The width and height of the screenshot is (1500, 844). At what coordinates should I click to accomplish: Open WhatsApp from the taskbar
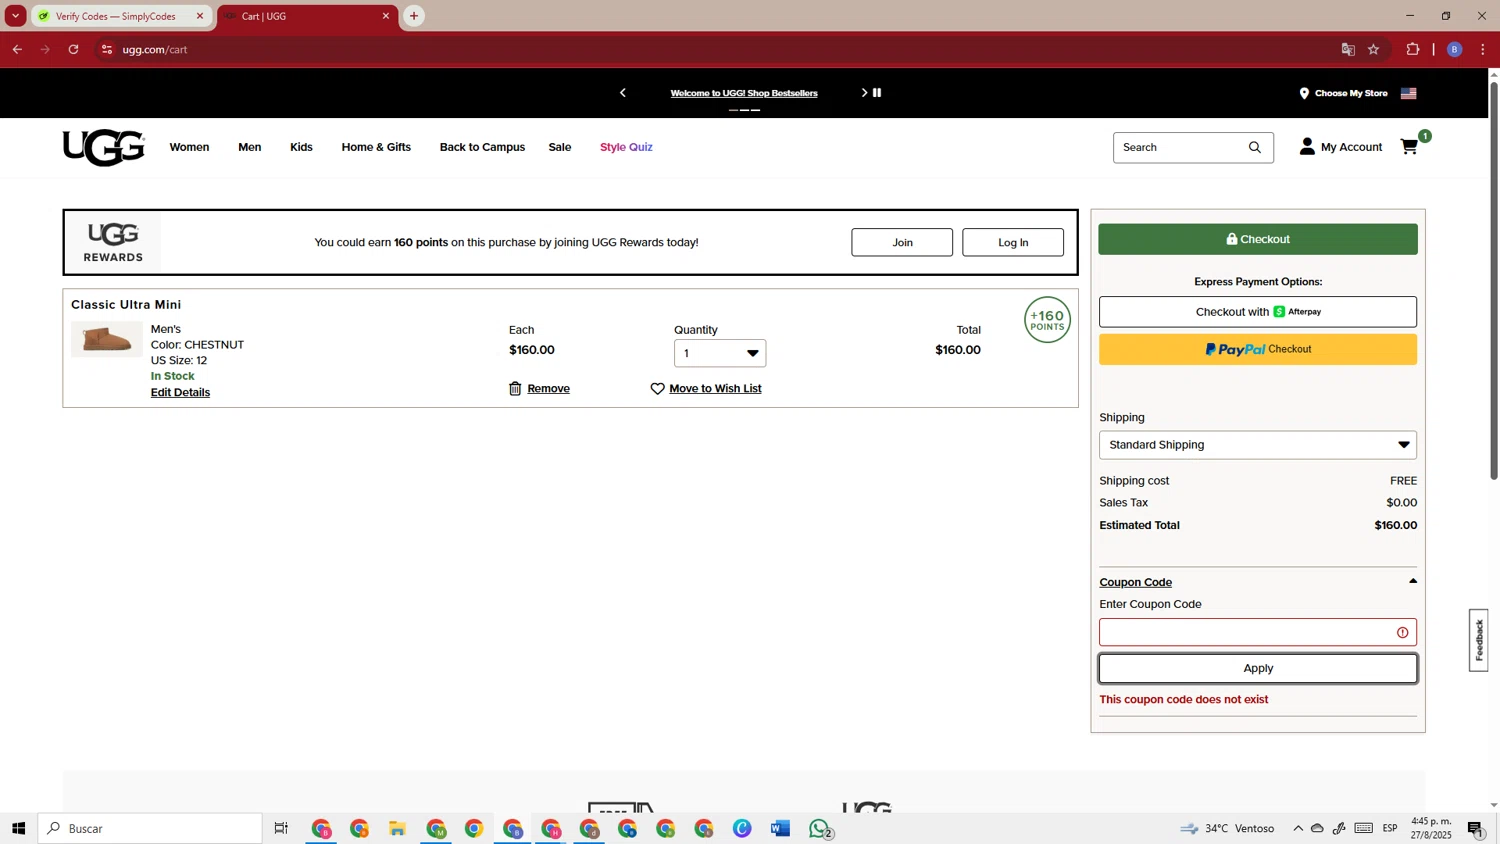(x=819, y=828)
